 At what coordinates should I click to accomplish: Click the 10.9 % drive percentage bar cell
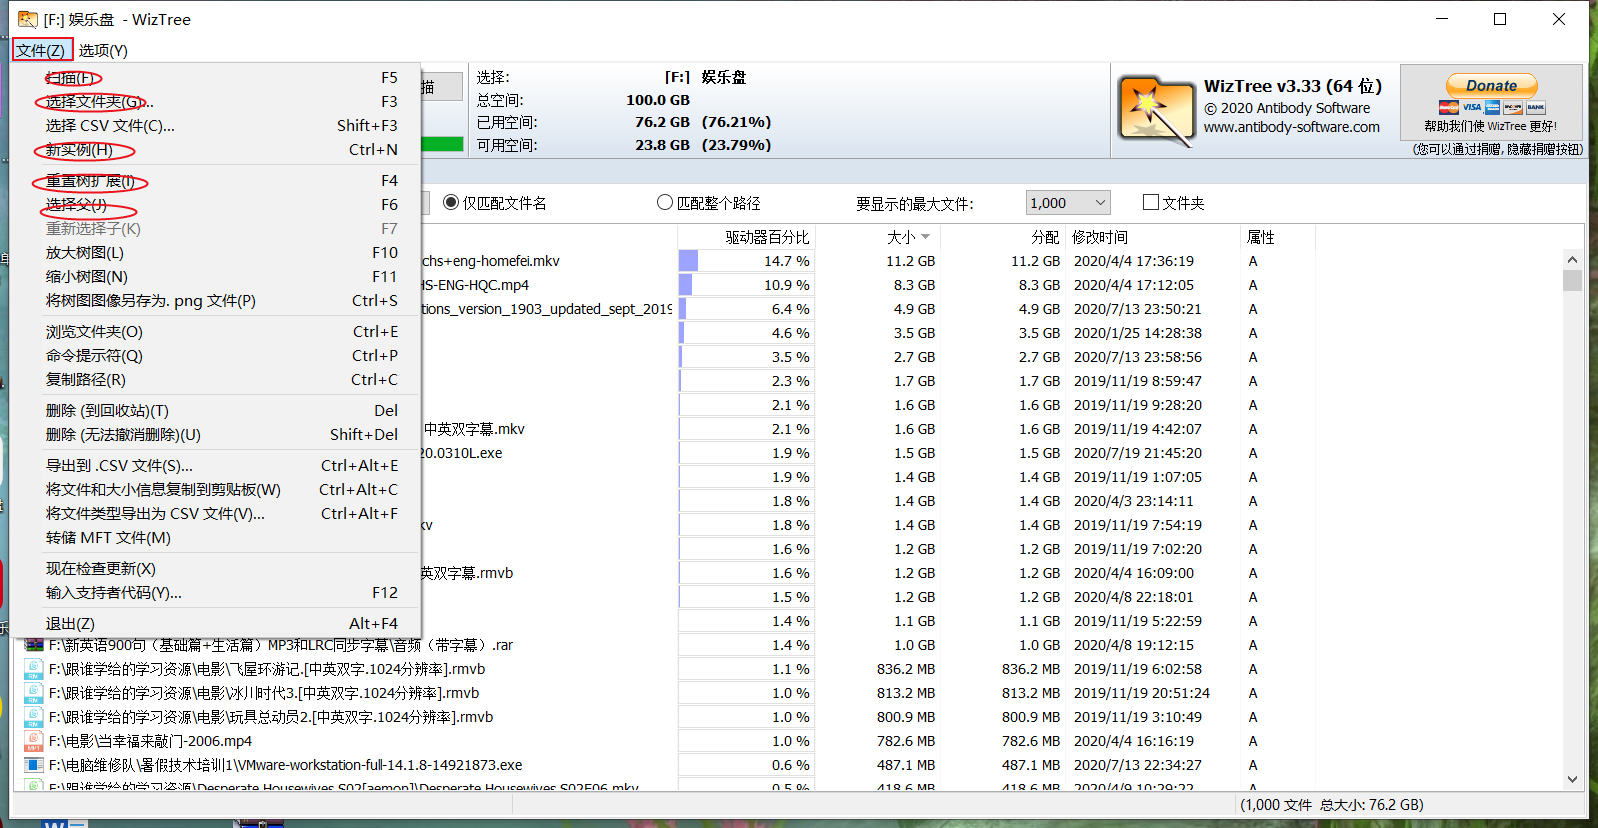(x=747, y=285)
